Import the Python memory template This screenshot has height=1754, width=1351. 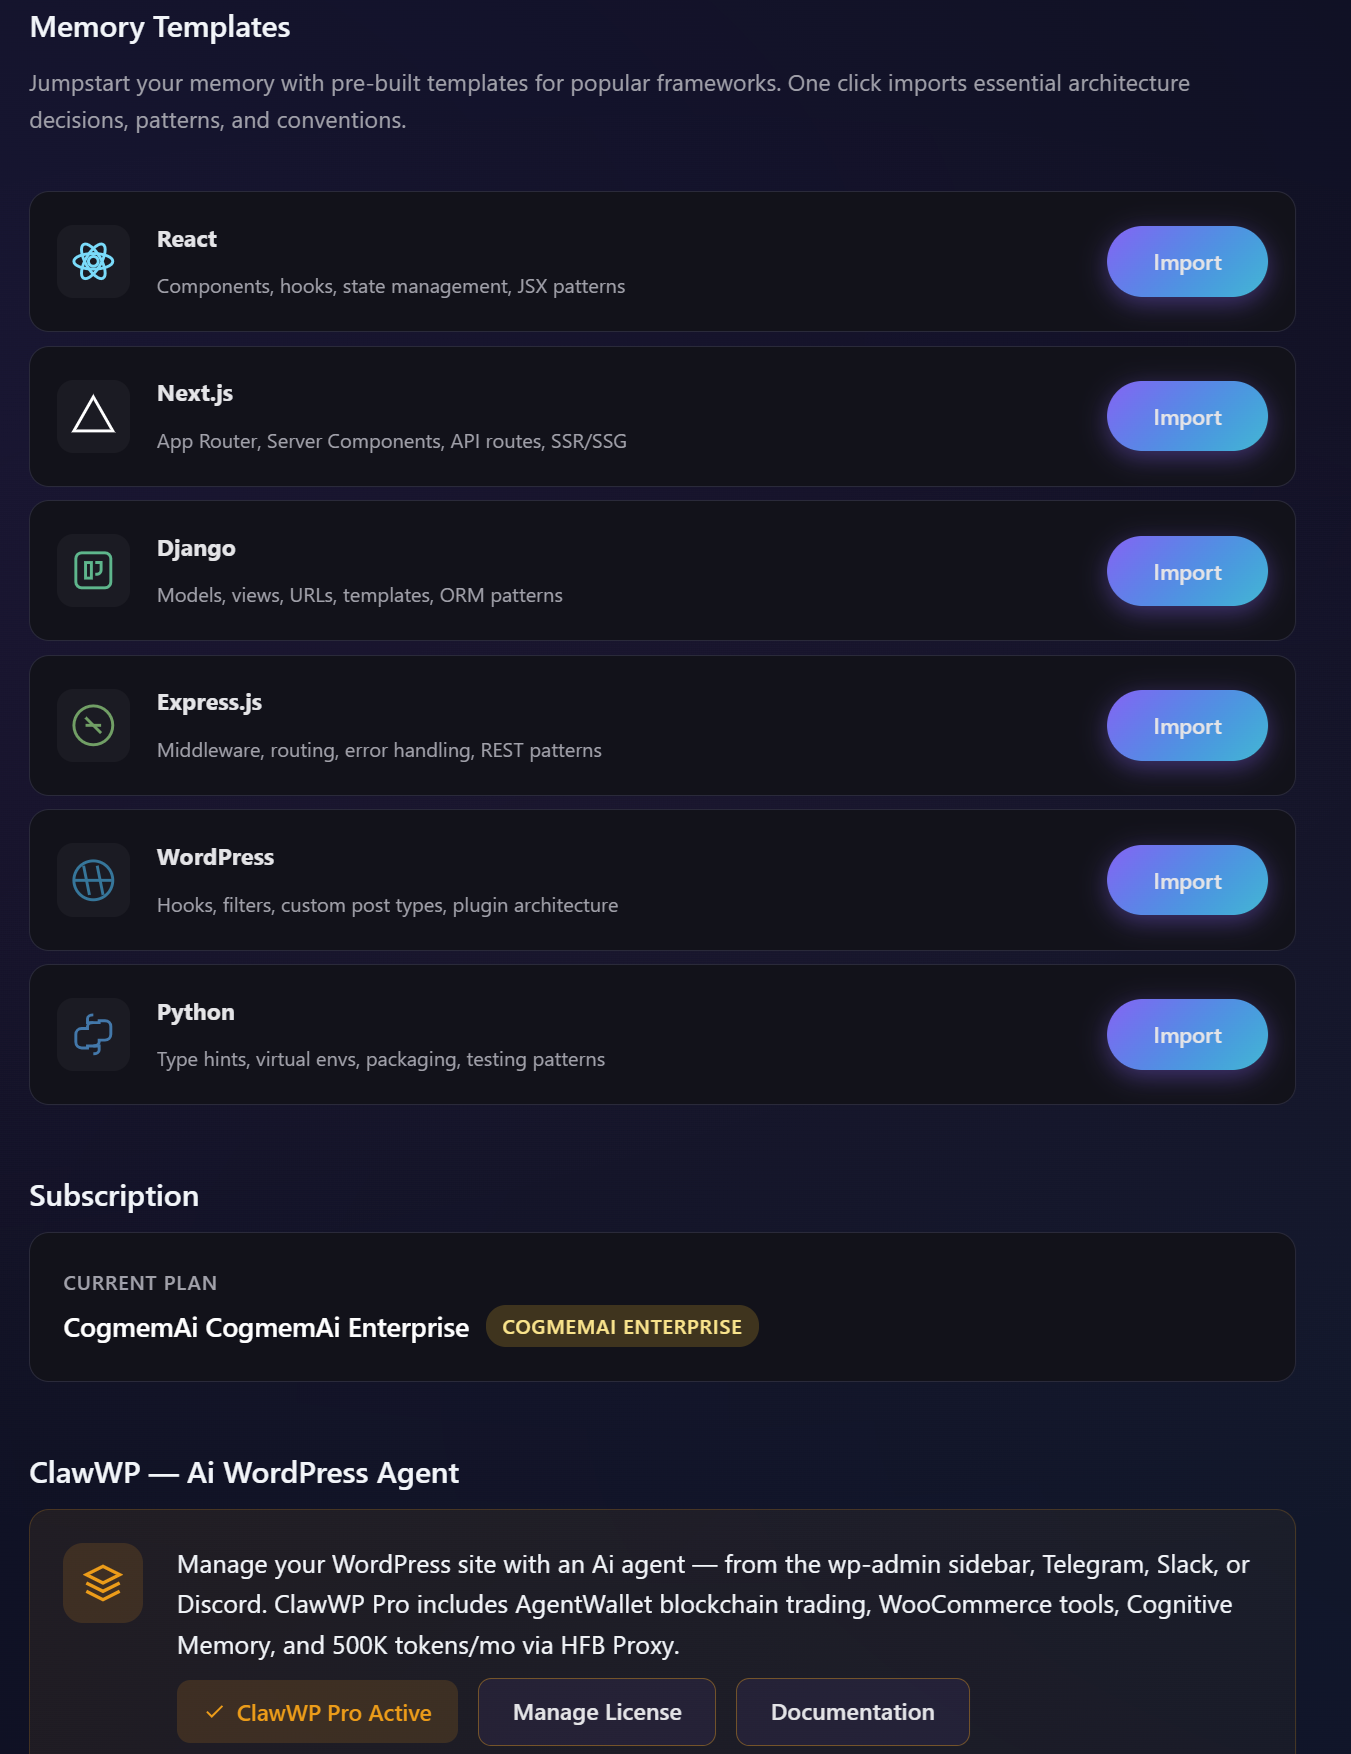1186,1035
